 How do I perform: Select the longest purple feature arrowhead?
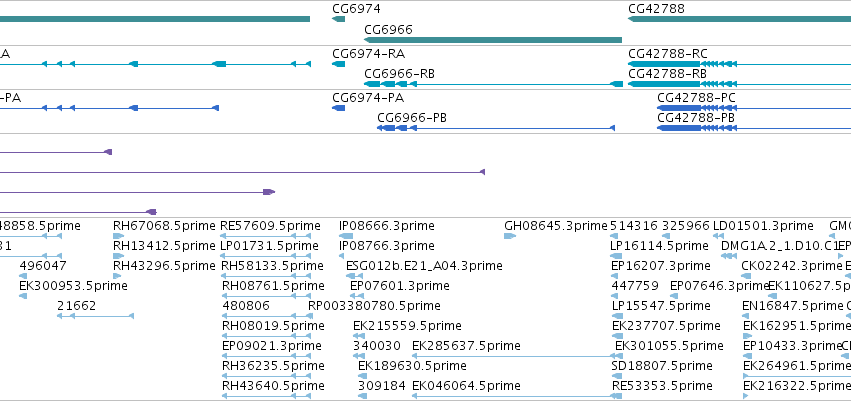tap(482, 172)
